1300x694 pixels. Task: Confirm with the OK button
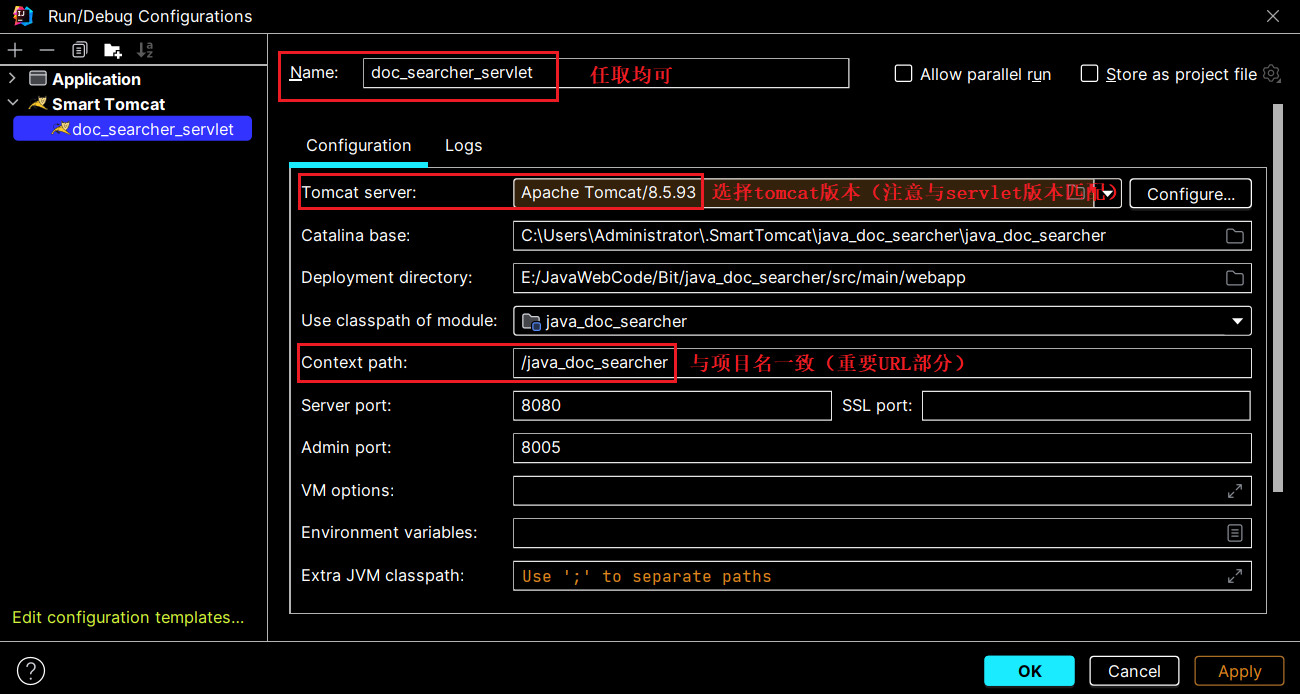coord(1029,671)
